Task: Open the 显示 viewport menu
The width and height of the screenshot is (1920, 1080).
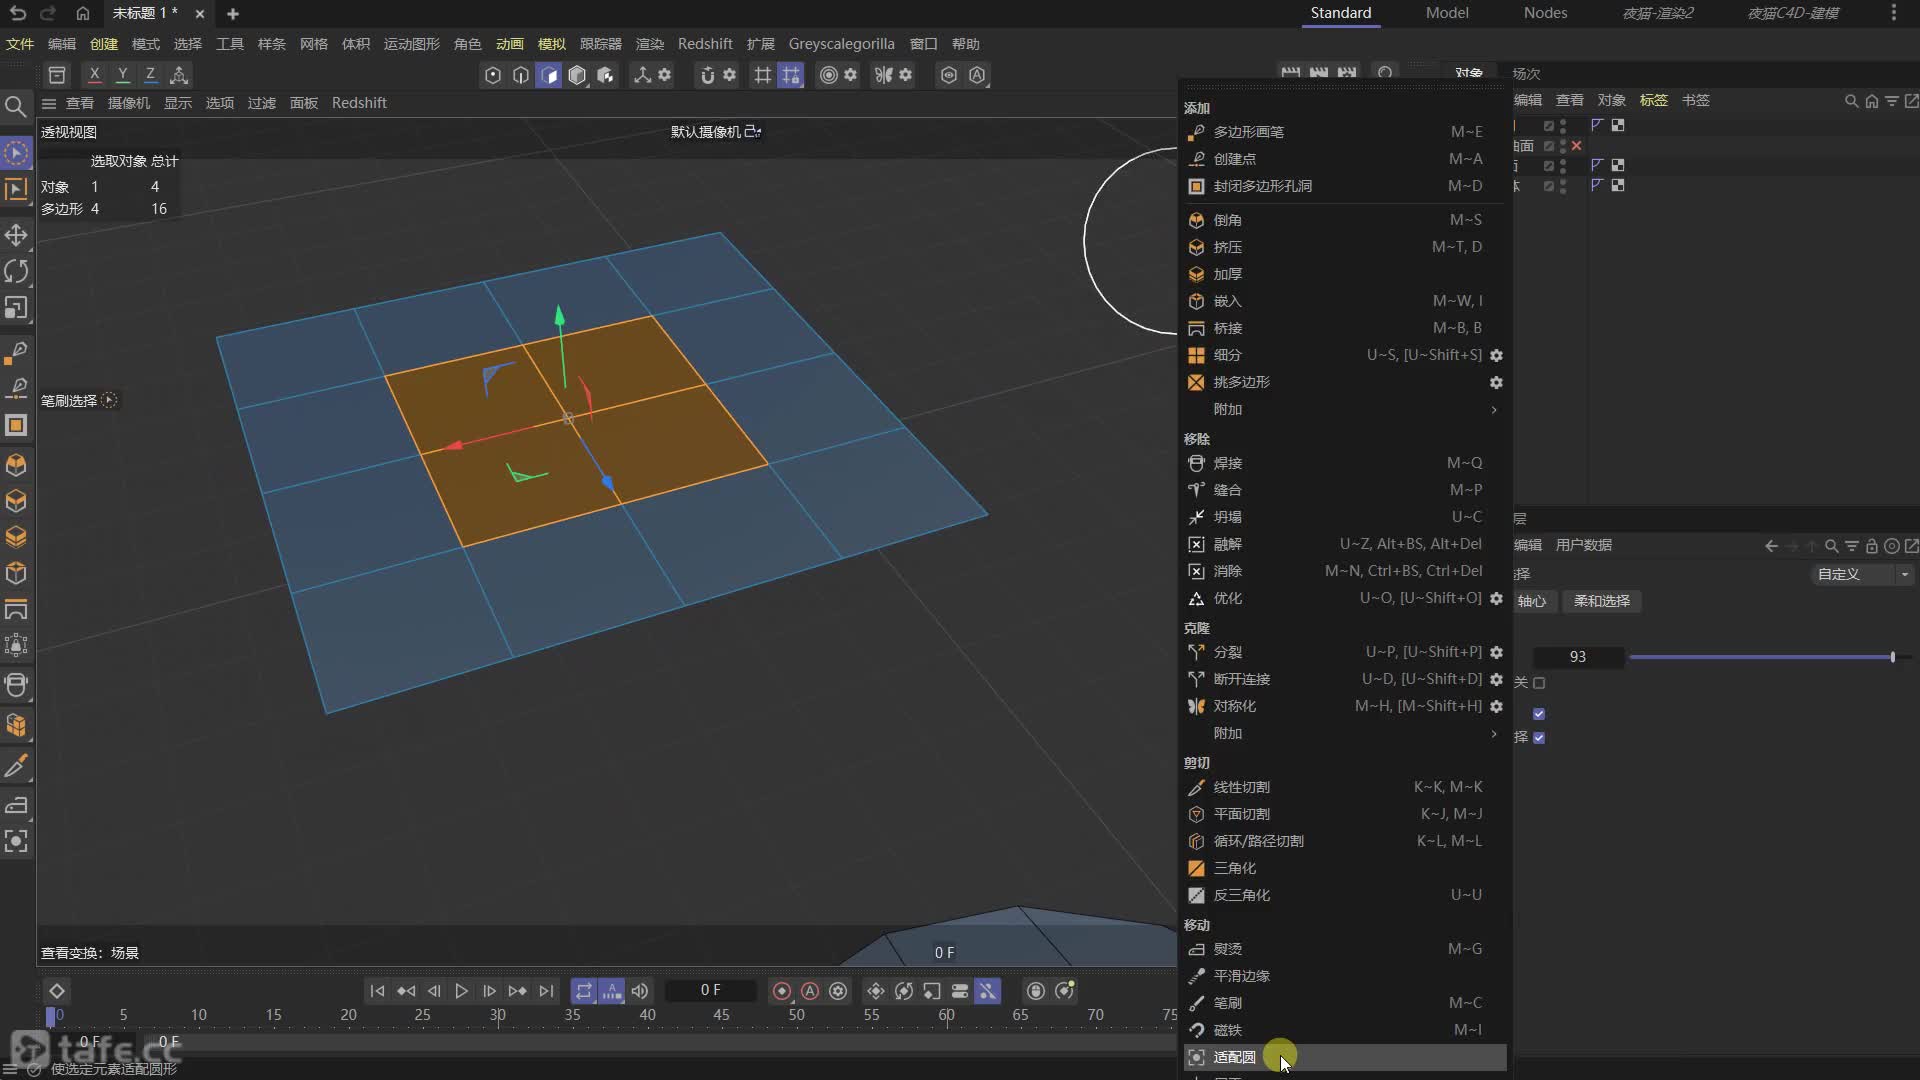Action: [x=178, y=103]
